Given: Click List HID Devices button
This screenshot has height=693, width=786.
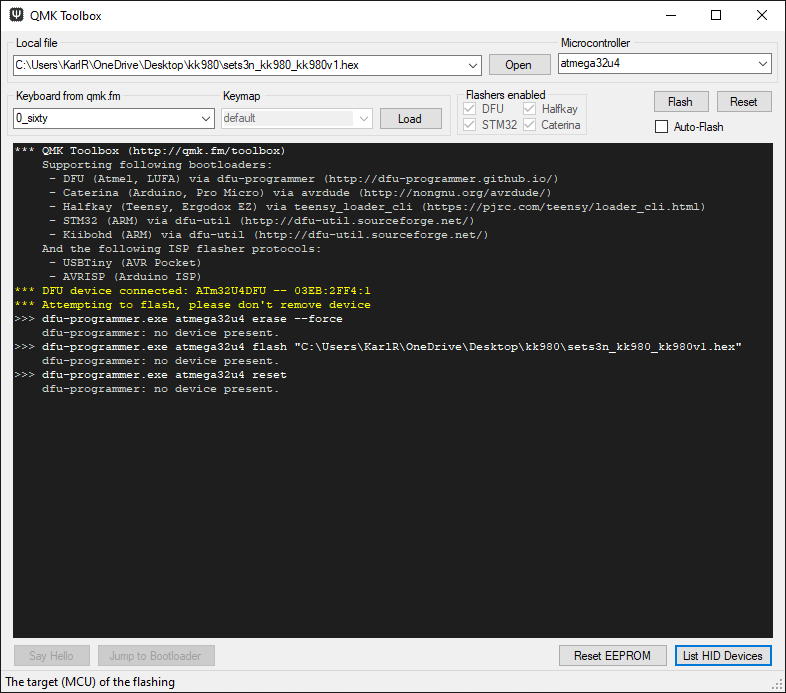Looking at the screenshot, I should [x=723, y=656].
